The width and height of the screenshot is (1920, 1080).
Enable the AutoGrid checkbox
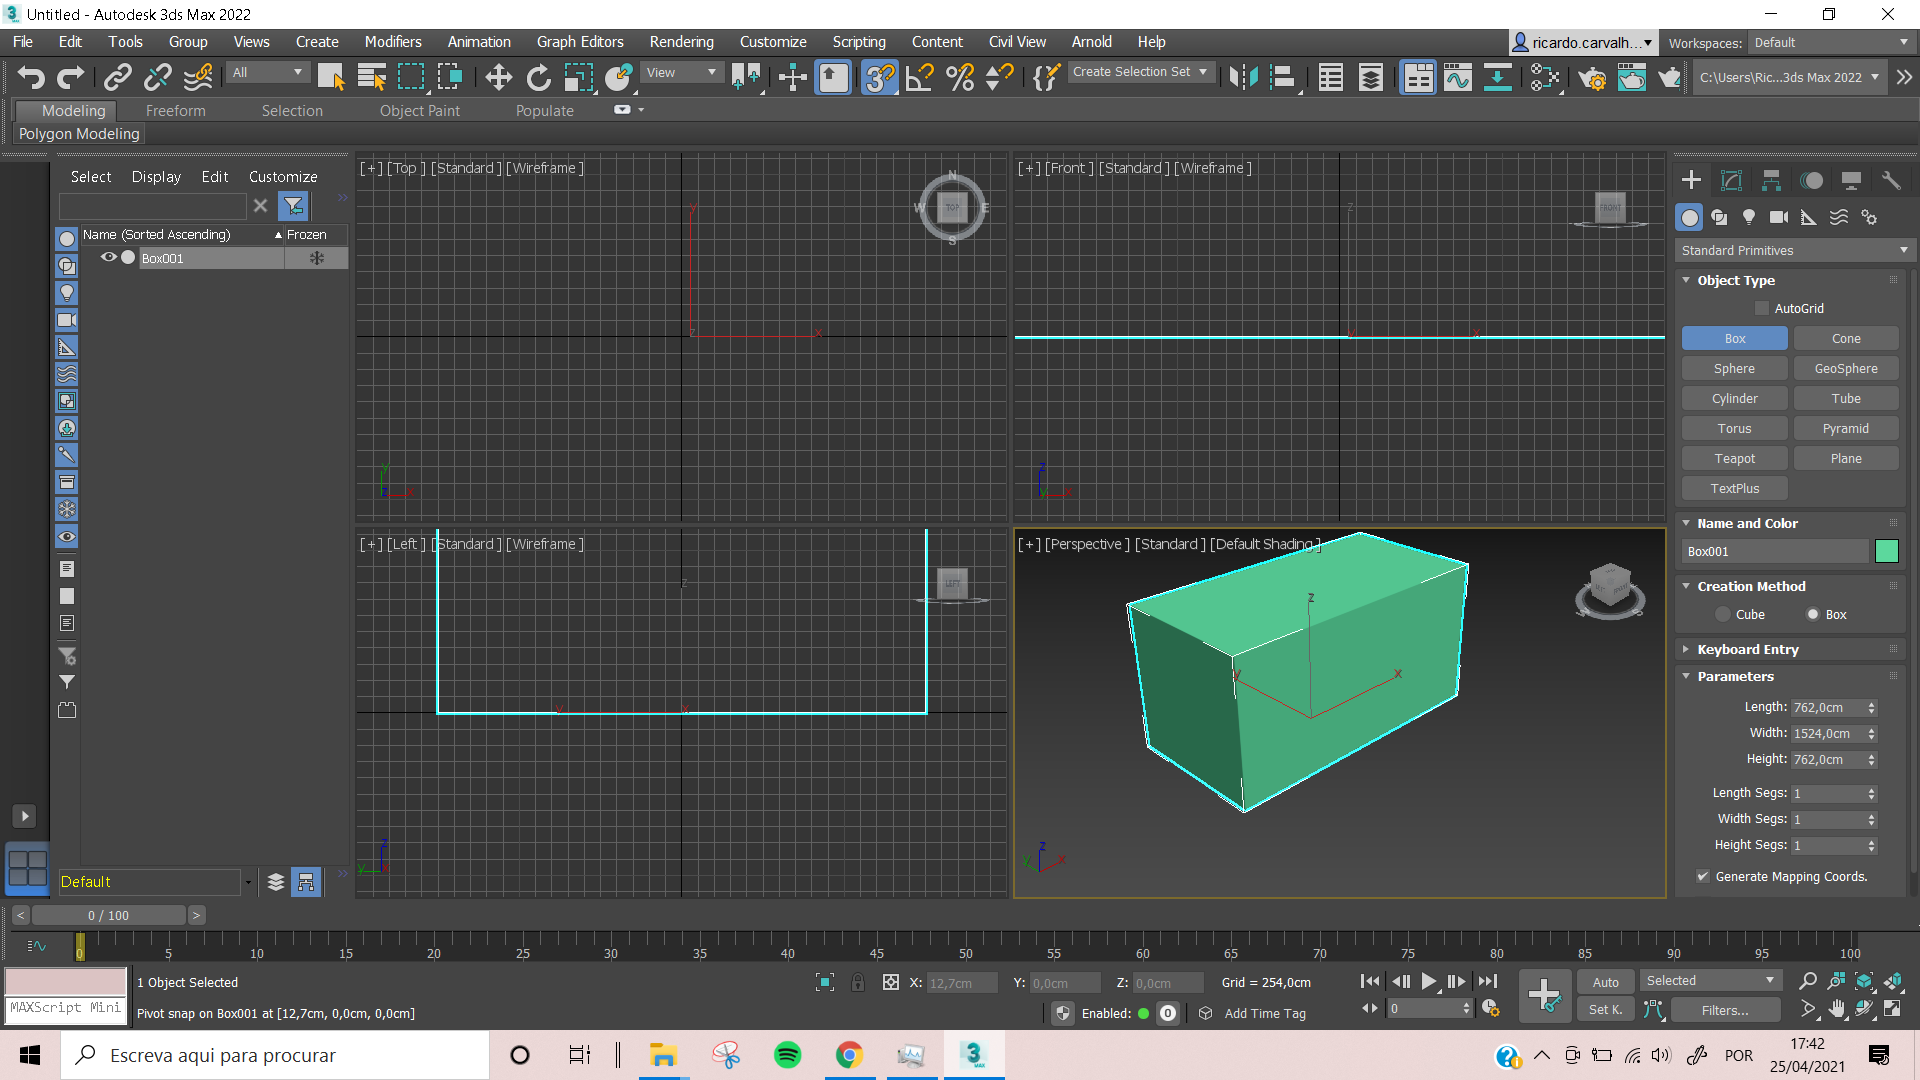(x=1762, y=309)
